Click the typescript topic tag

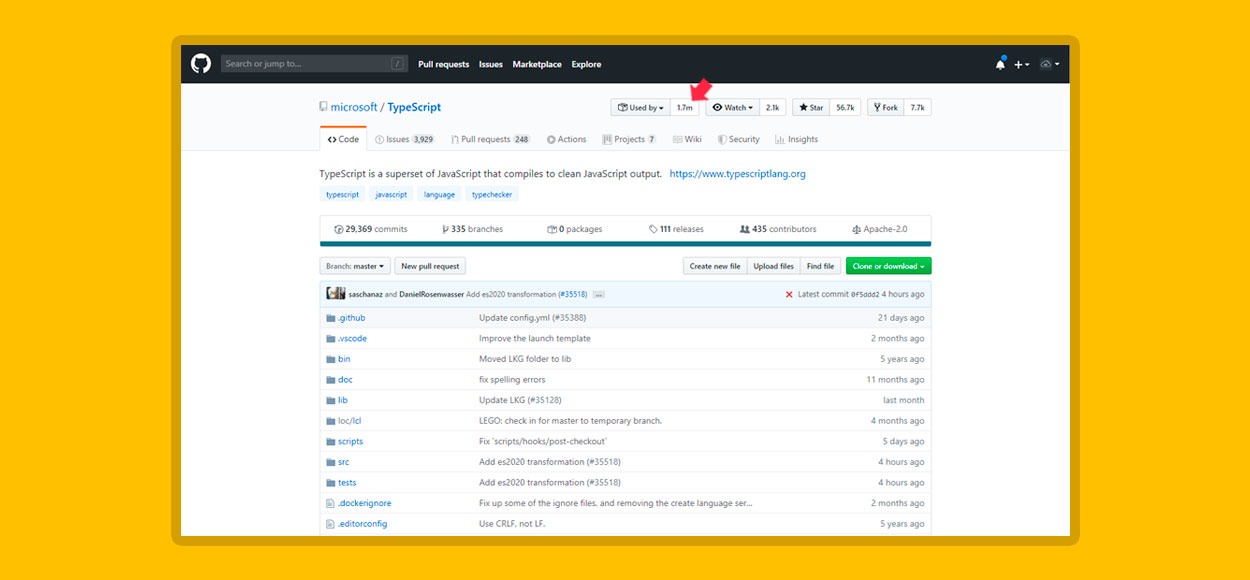point(342,195)
